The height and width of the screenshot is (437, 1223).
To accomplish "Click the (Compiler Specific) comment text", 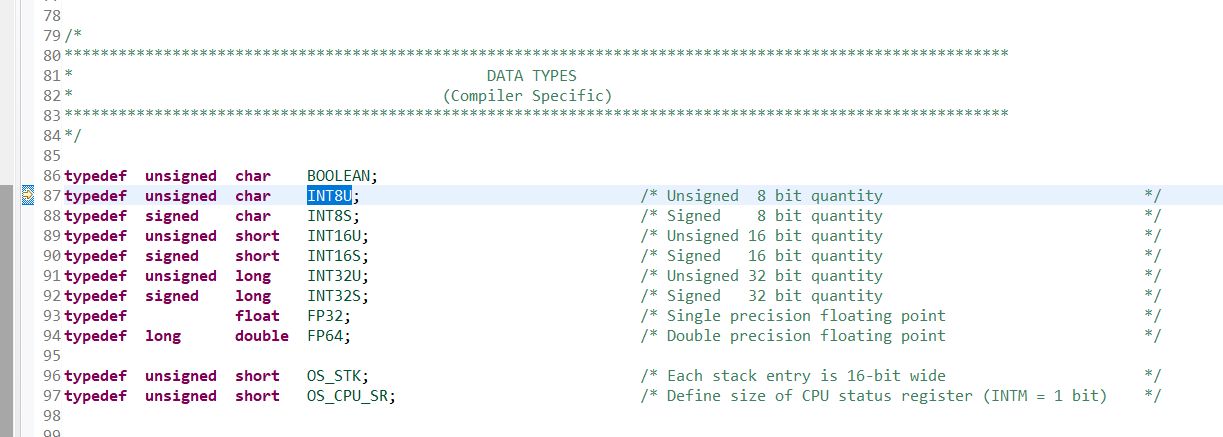I will point(527,96).
